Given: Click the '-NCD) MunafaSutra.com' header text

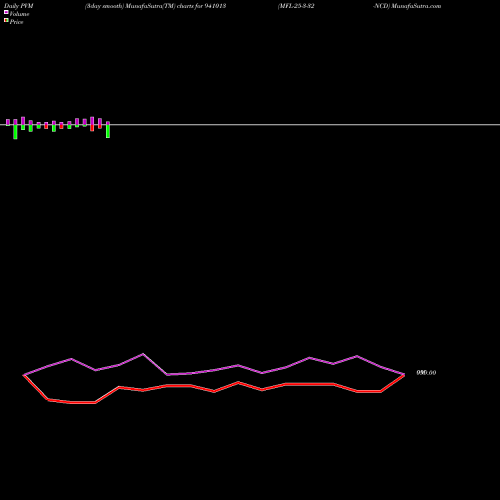Looking at the screenshot, I should point(407,6).
